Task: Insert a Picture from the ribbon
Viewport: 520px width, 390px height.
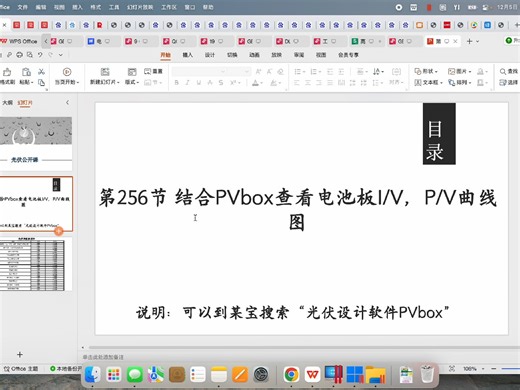Action: click(459, 71)
